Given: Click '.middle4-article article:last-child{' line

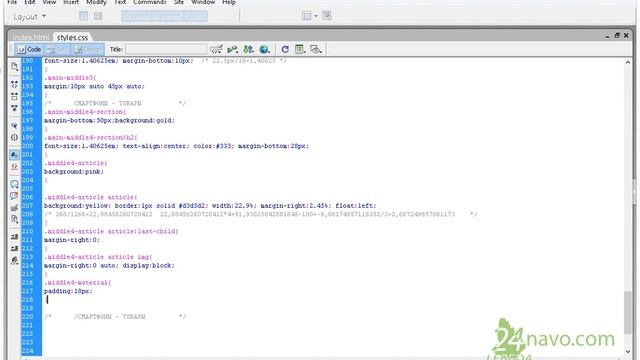Looking at the screenshot, I should point(111,231).
